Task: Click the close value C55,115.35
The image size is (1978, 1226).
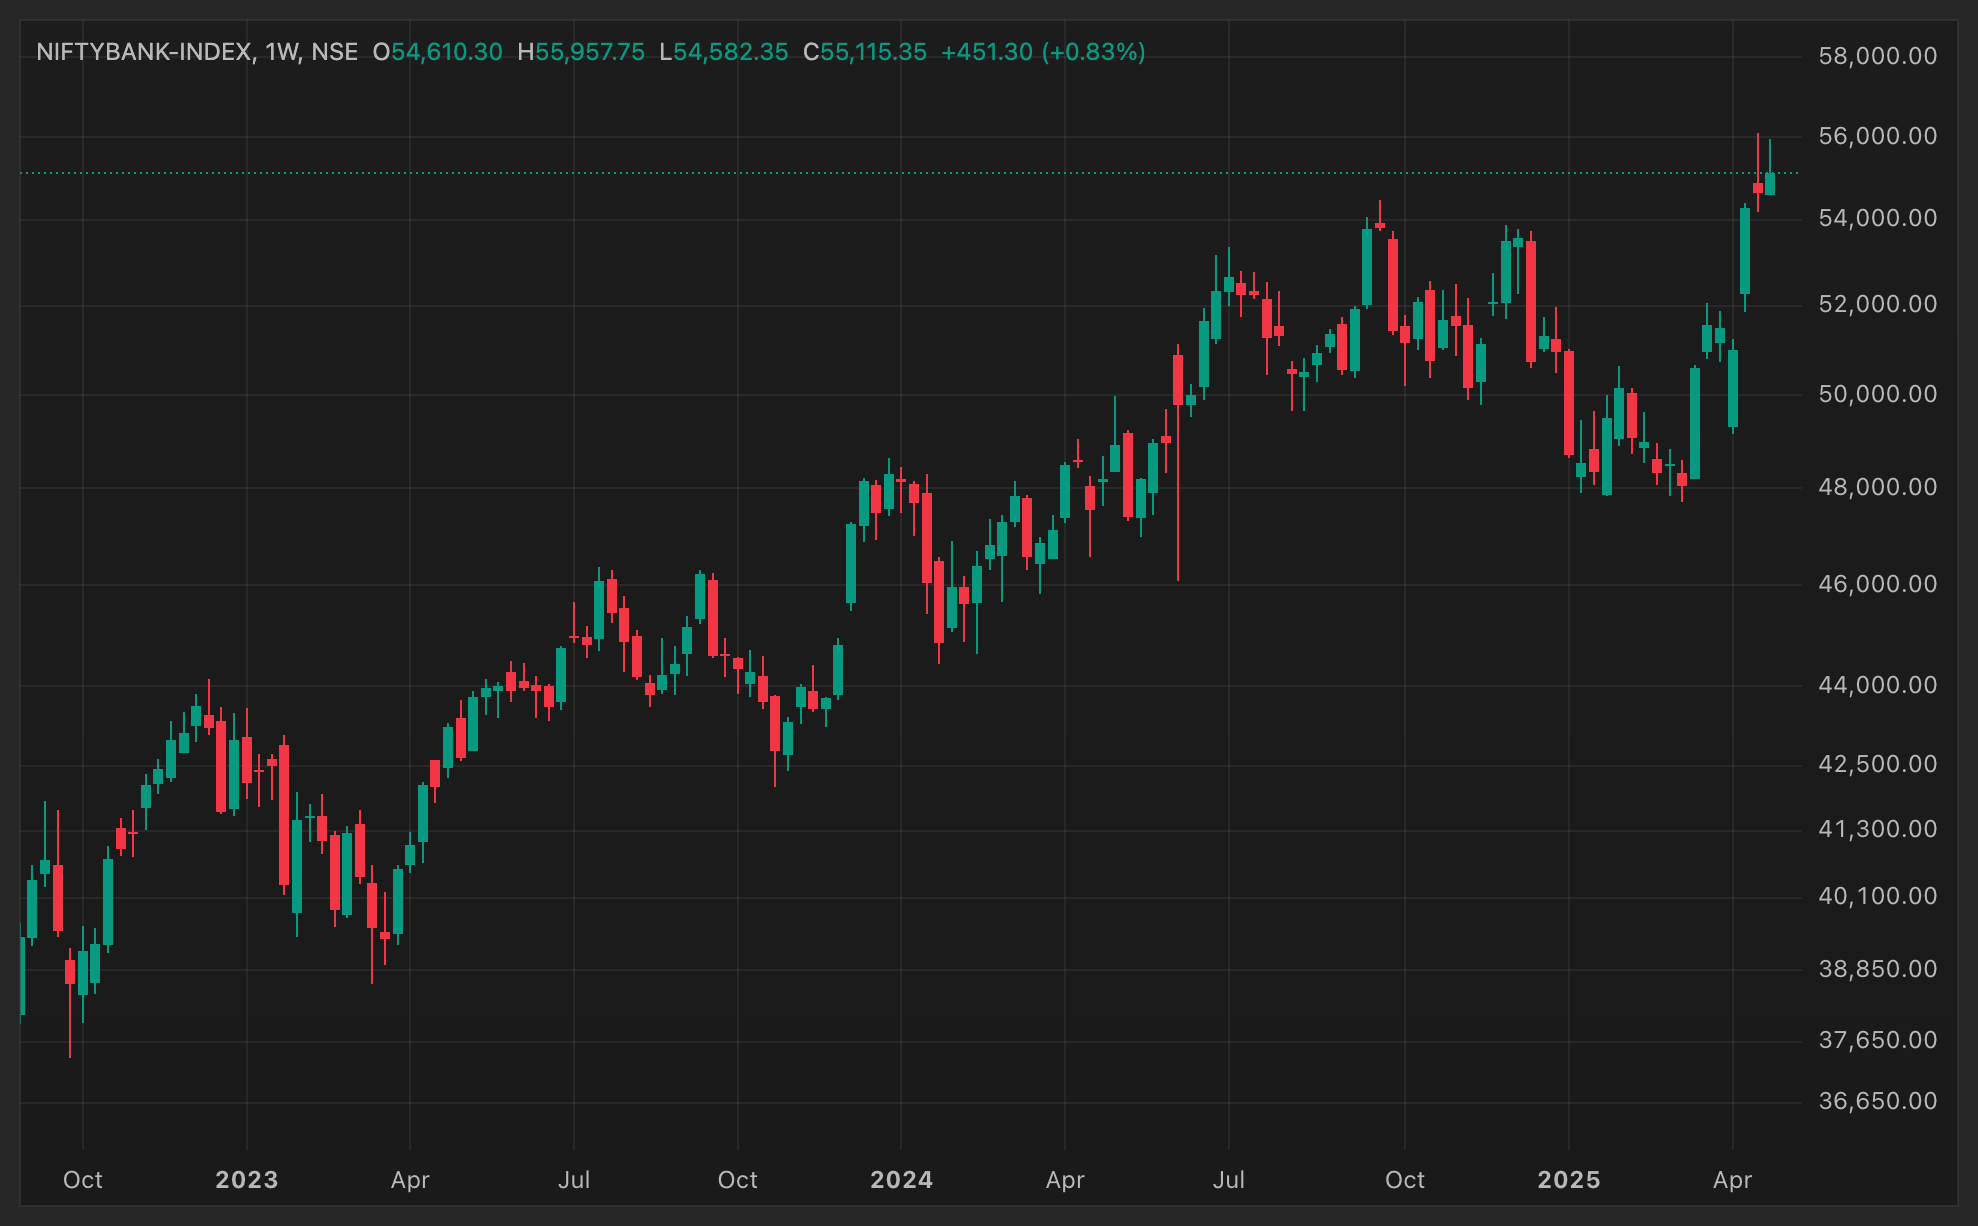Action: click(x=865, y=52)
